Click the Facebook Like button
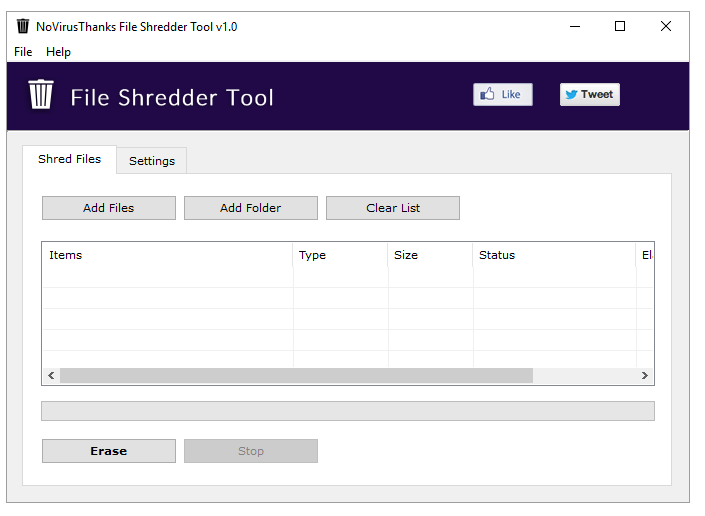 (x=503, y=94)
